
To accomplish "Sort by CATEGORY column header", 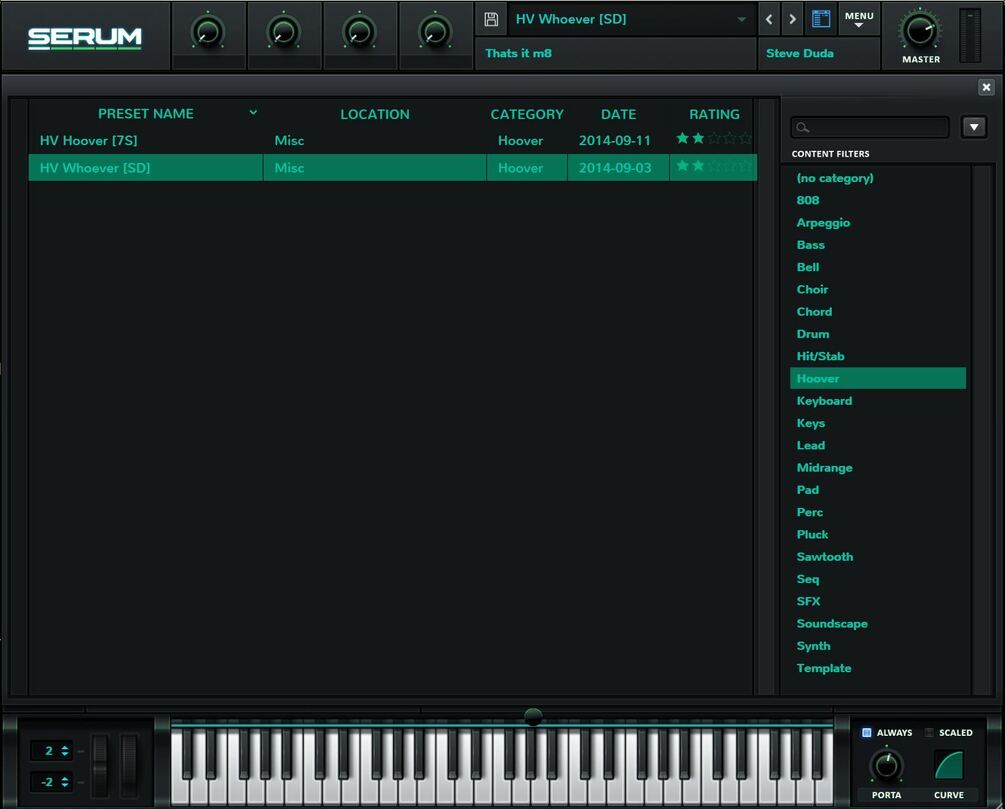I will pyautogui.click(x=527, y=114).
